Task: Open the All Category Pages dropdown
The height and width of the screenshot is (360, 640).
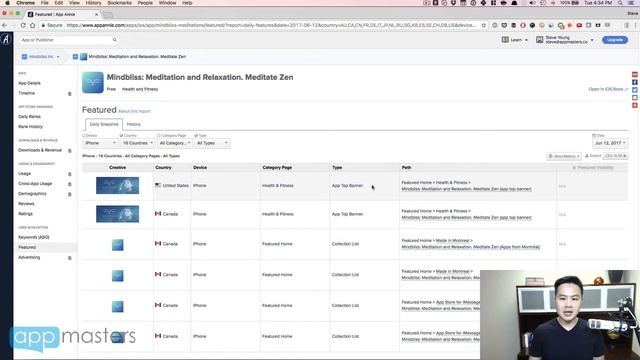Action: click(x=175, y=143)
